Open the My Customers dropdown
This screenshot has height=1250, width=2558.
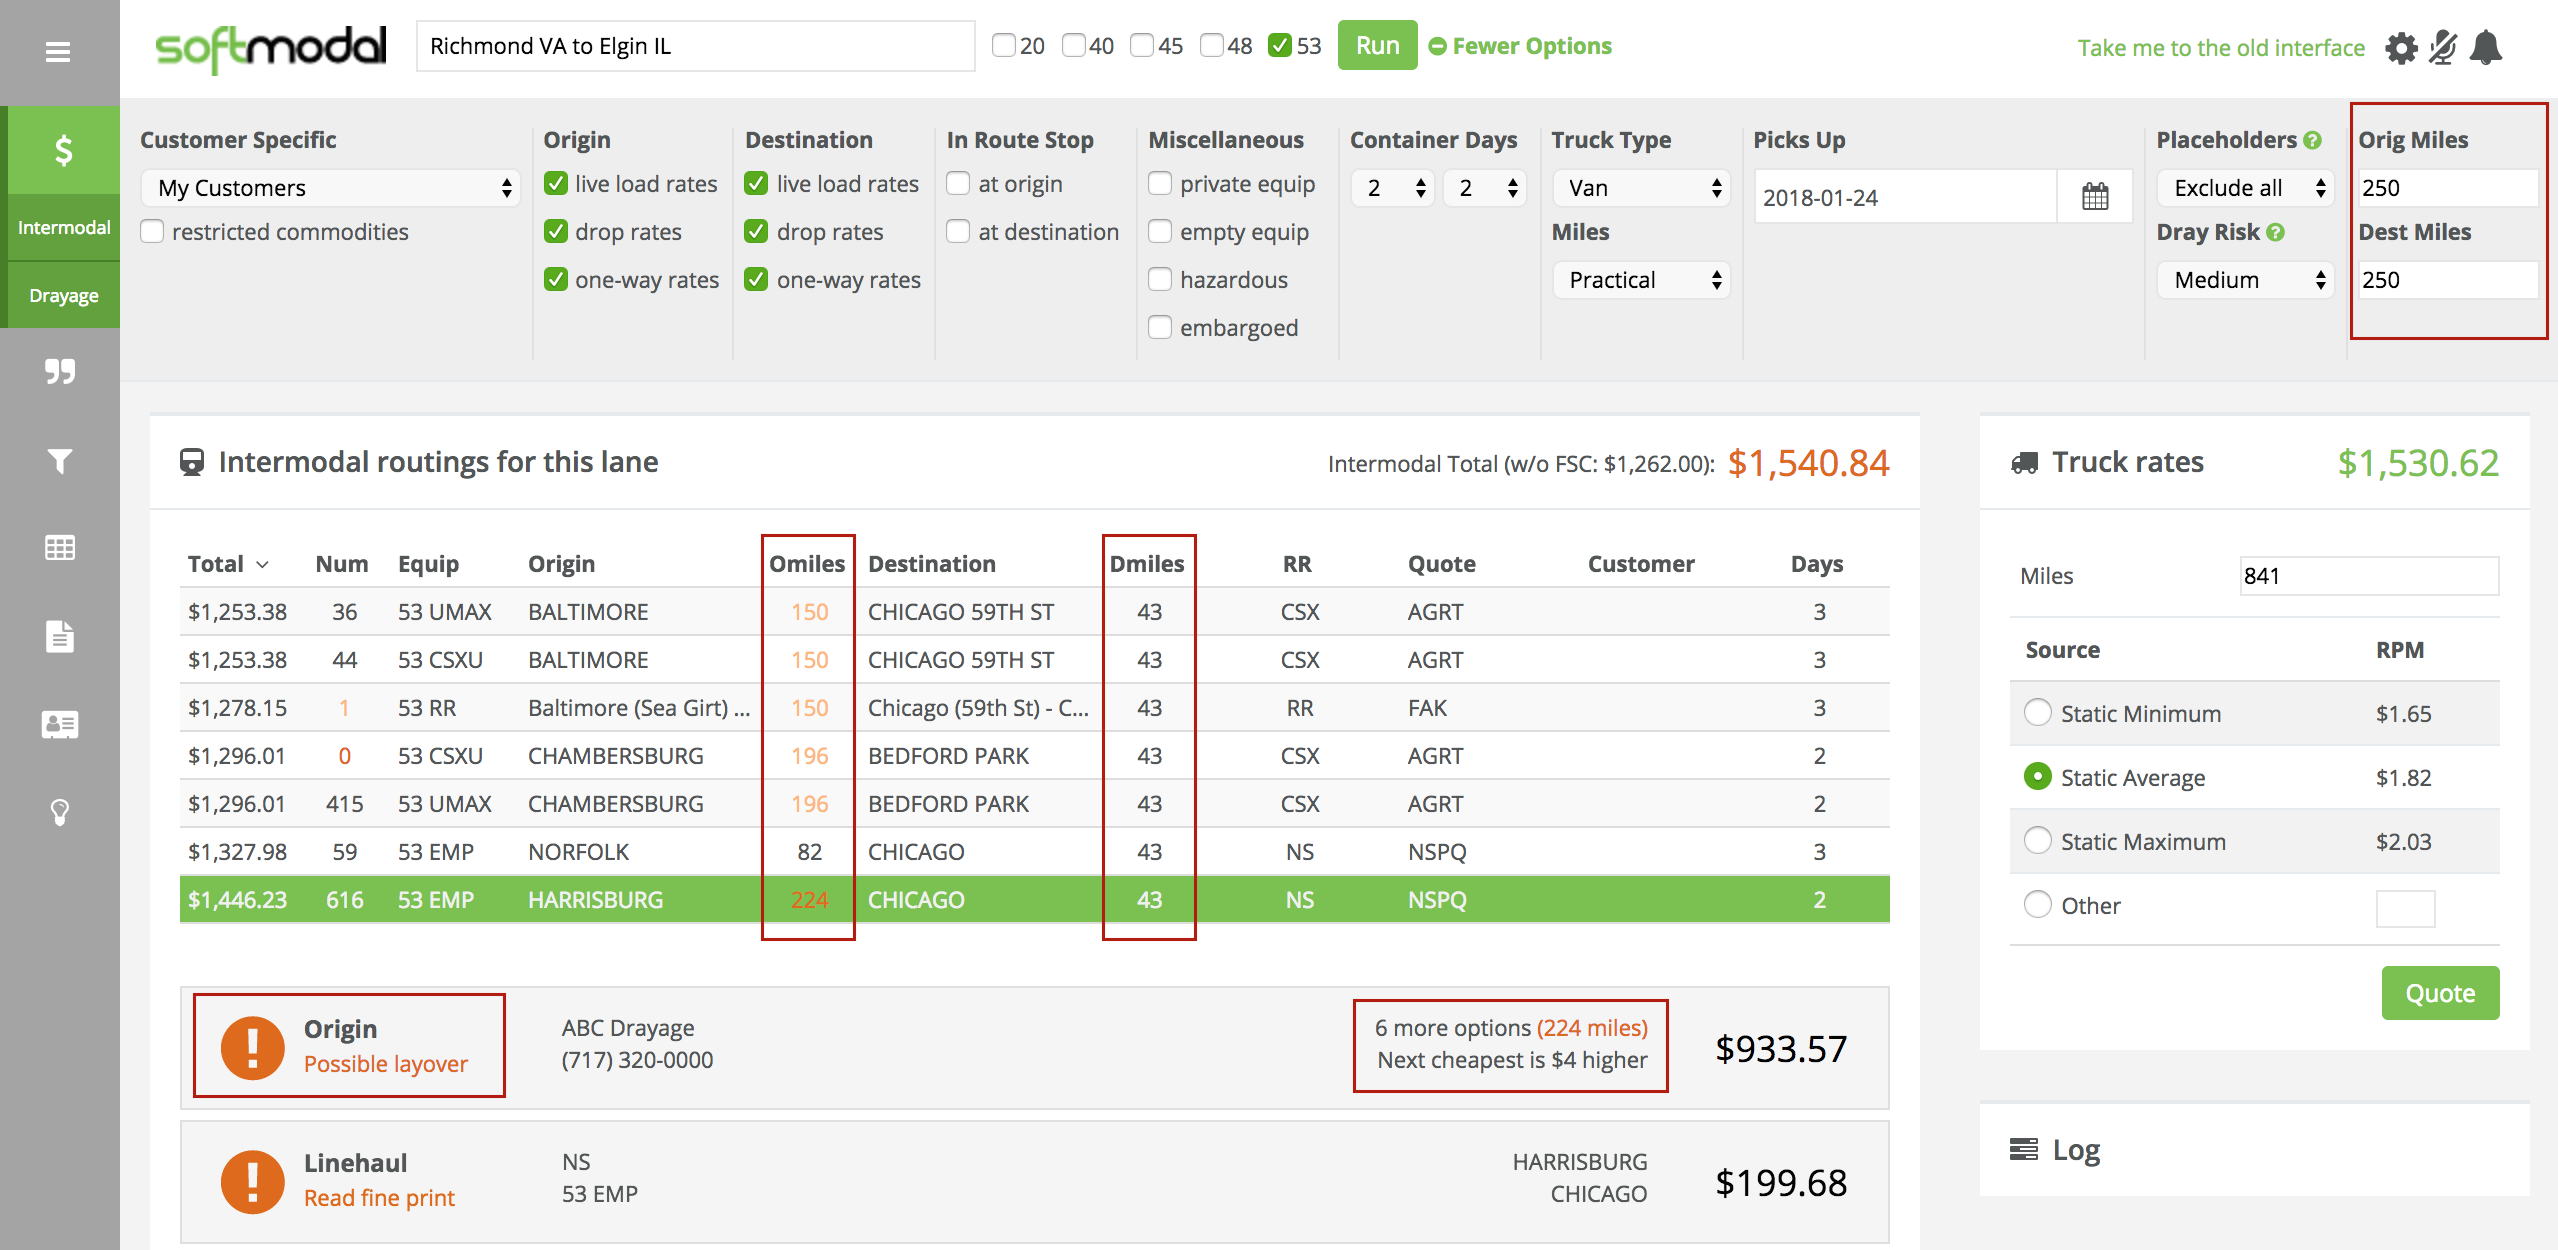pyautogui.click(x=331, y=188)
